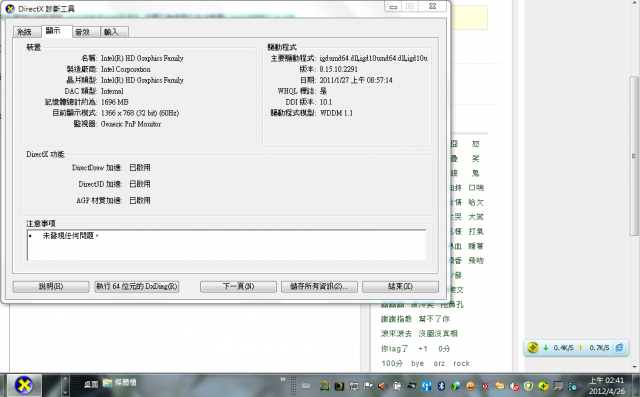Go to next page with 下一頁(N)
Screen dimensions: 640x397
238,286
